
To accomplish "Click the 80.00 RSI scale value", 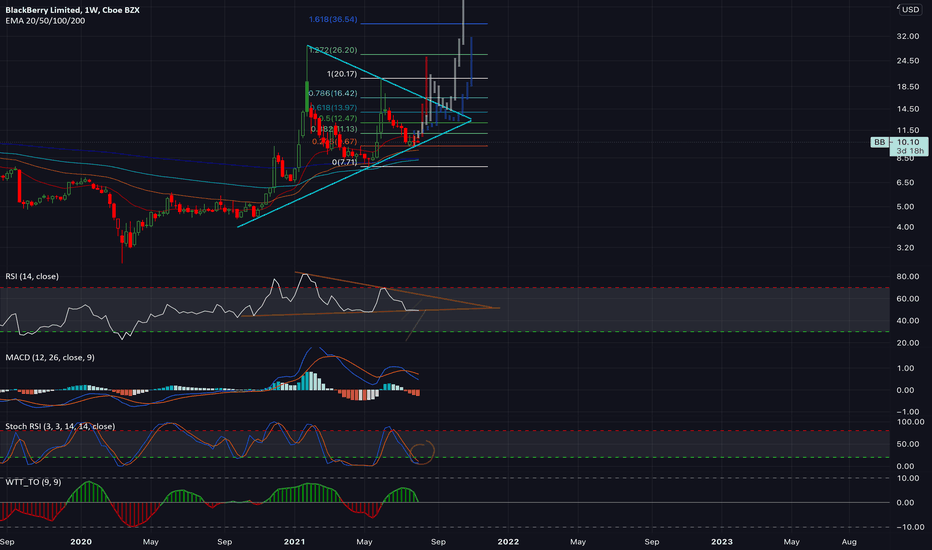I will click(x=908, y=277).
